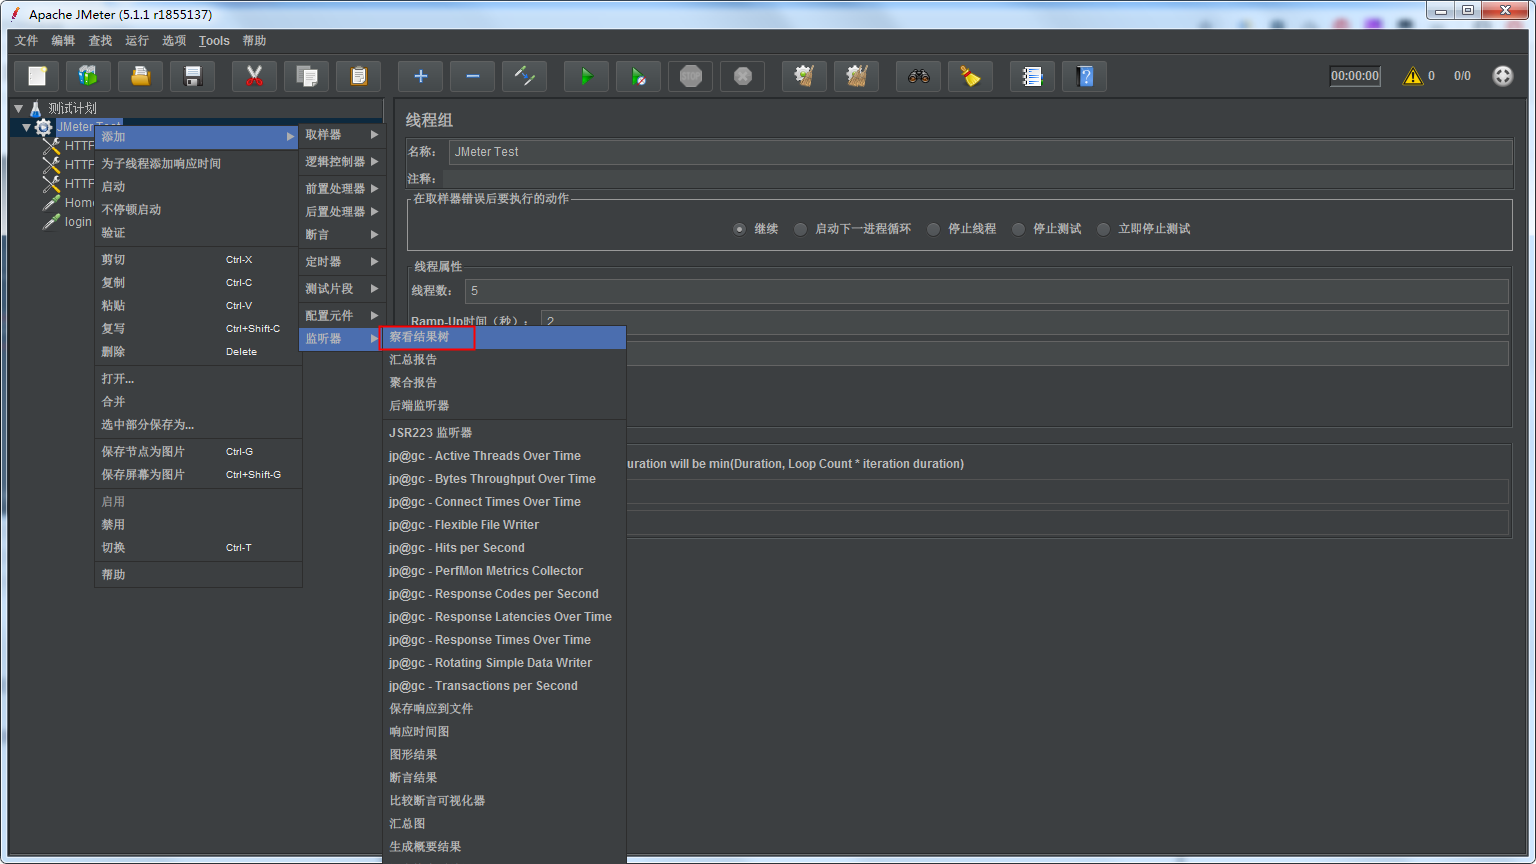The width and height of the screenshot is (1536, 864).
Task: Expand the 逻辑控制器 submenu
Action: [341, 162]
